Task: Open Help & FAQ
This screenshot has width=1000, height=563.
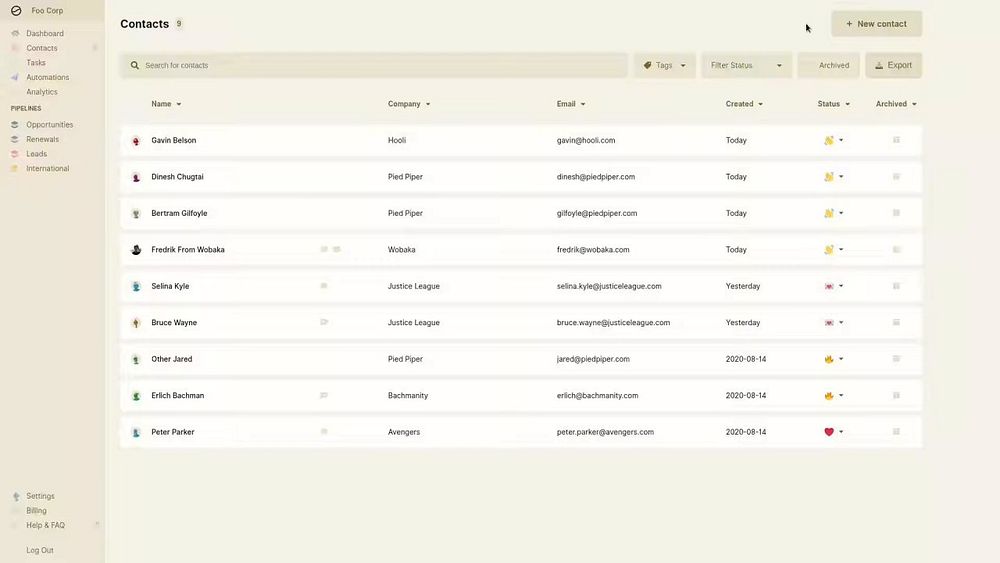Action: pos(45,525)
